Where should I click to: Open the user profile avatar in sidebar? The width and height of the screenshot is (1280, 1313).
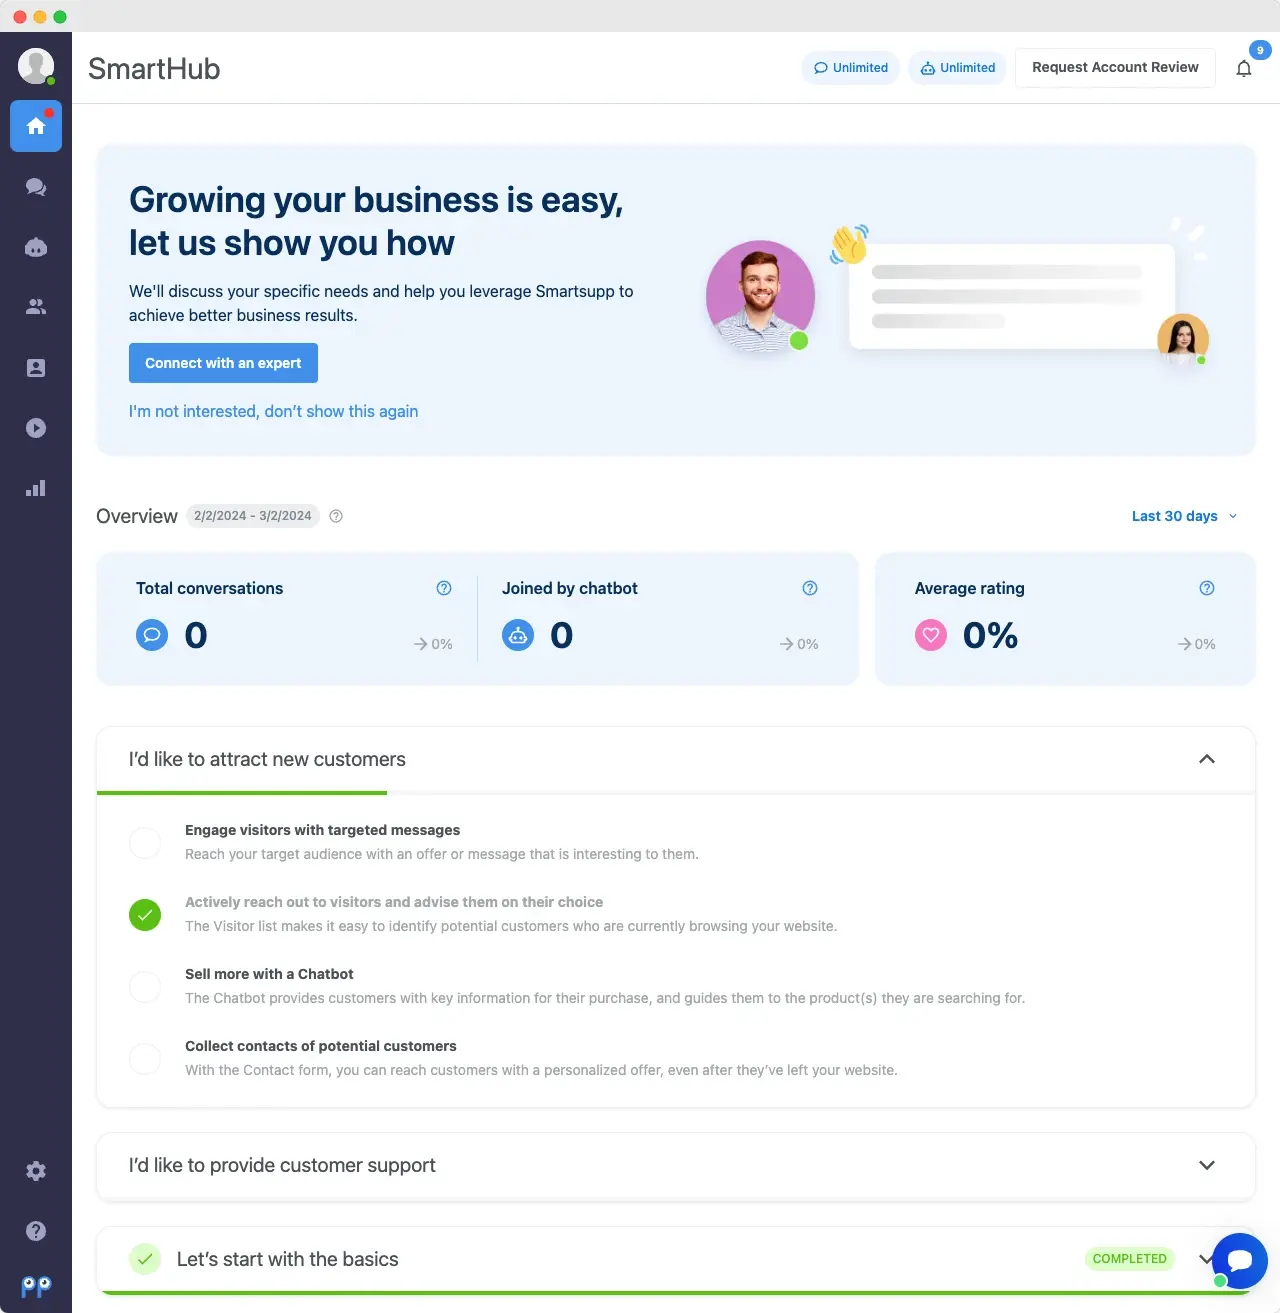[36, 66]
